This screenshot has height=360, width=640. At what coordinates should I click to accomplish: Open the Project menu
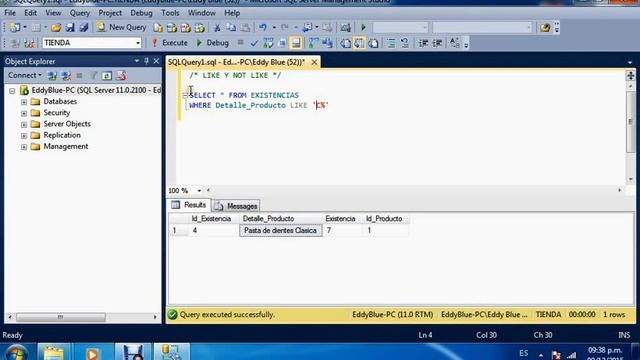pyautogui.click(x=110, y=13)
